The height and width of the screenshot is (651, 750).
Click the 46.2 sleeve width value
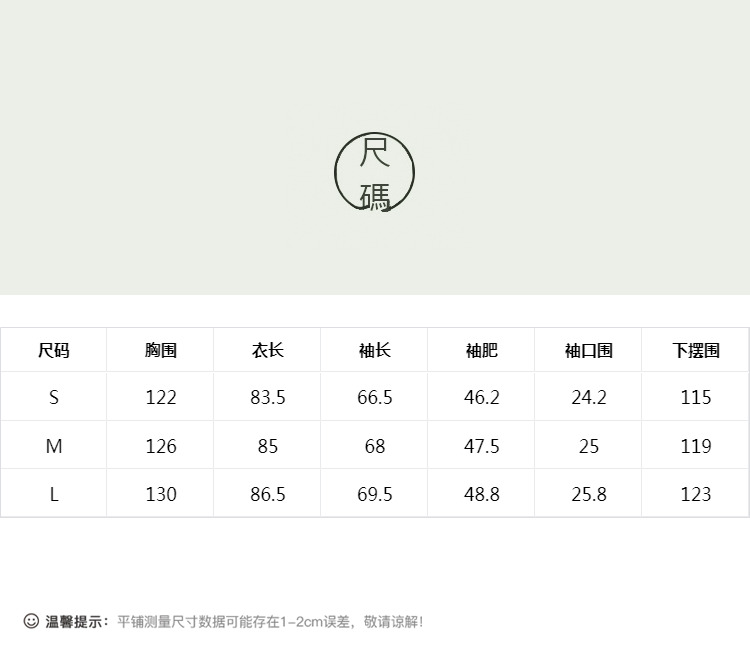click(482, 397)
